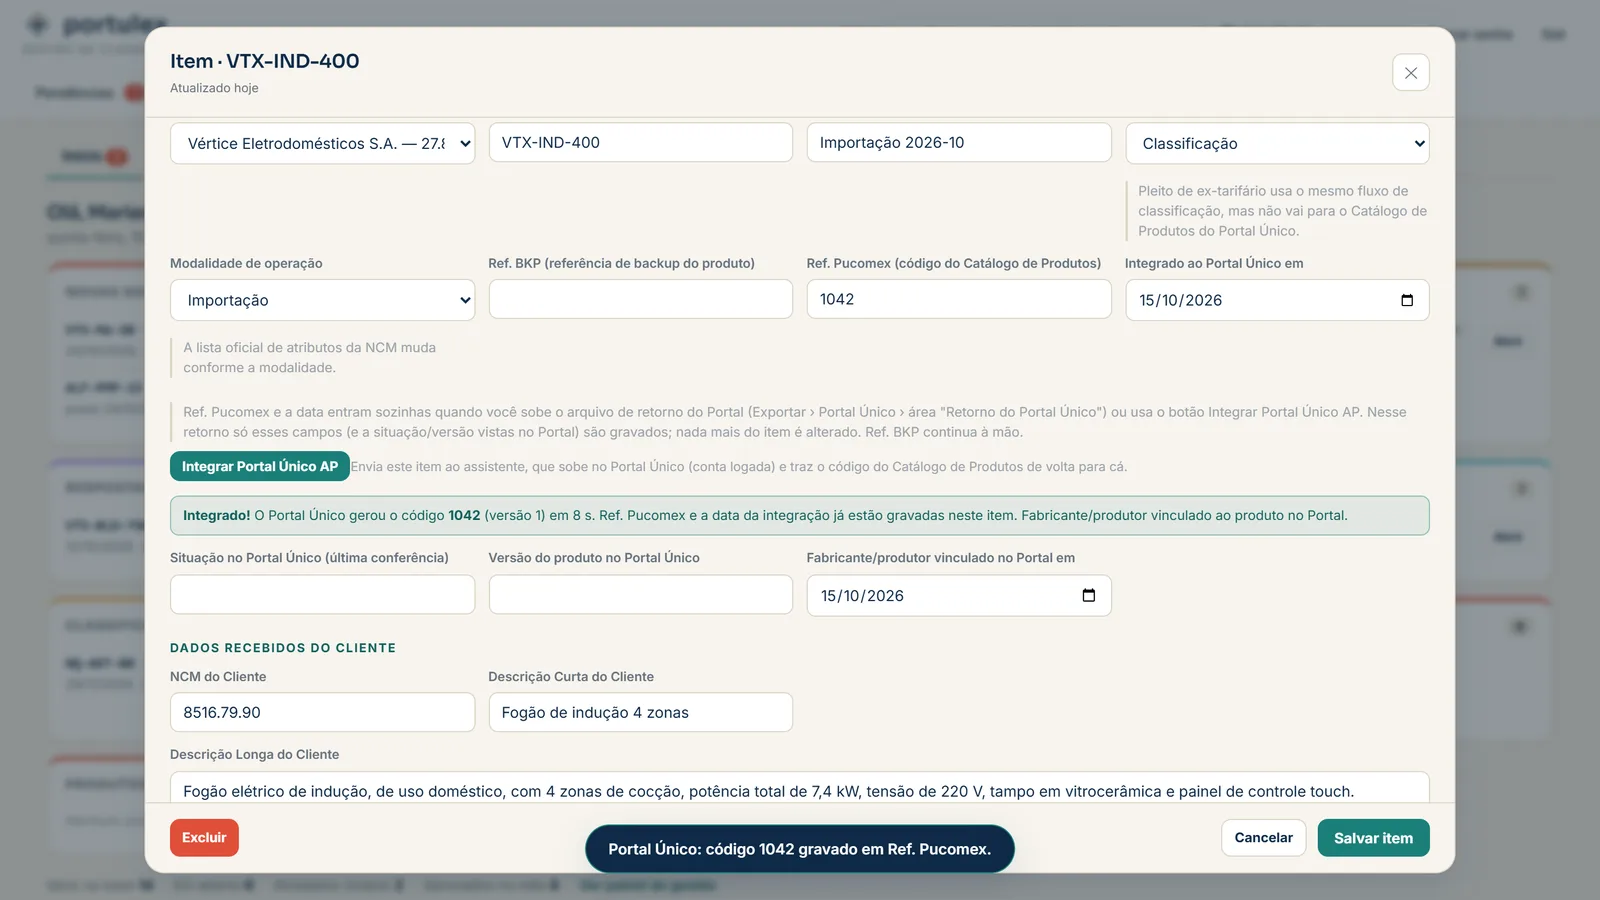Click the Versão do produto no Portal Único field
Viewport: 1600px width, 900px height.
click(x=640, y=594)
